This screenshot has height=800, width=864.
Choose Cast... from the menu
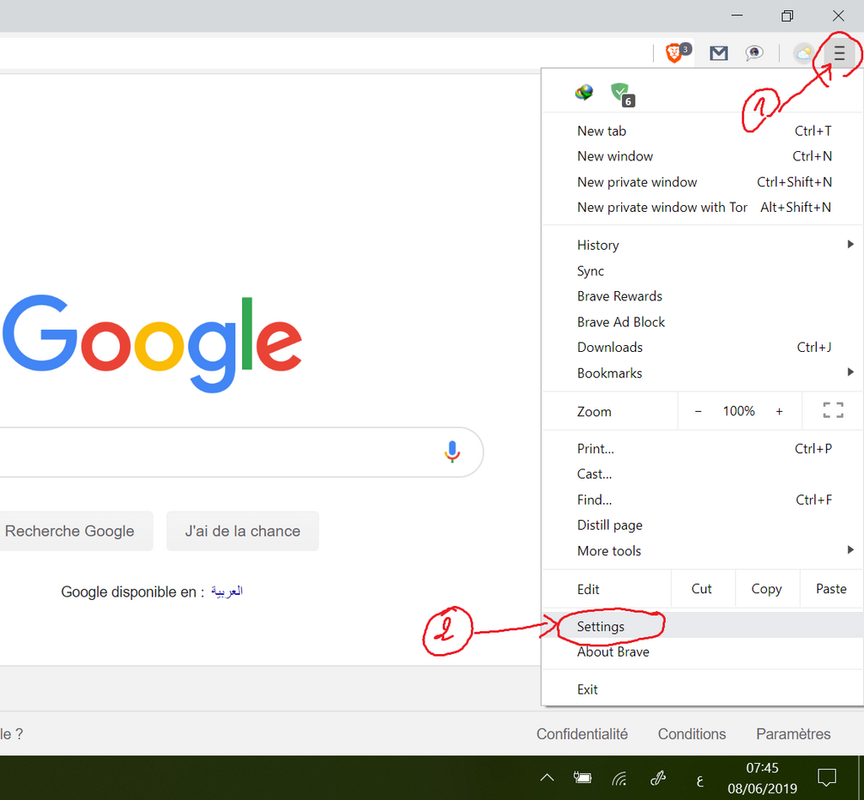[703, 474]
